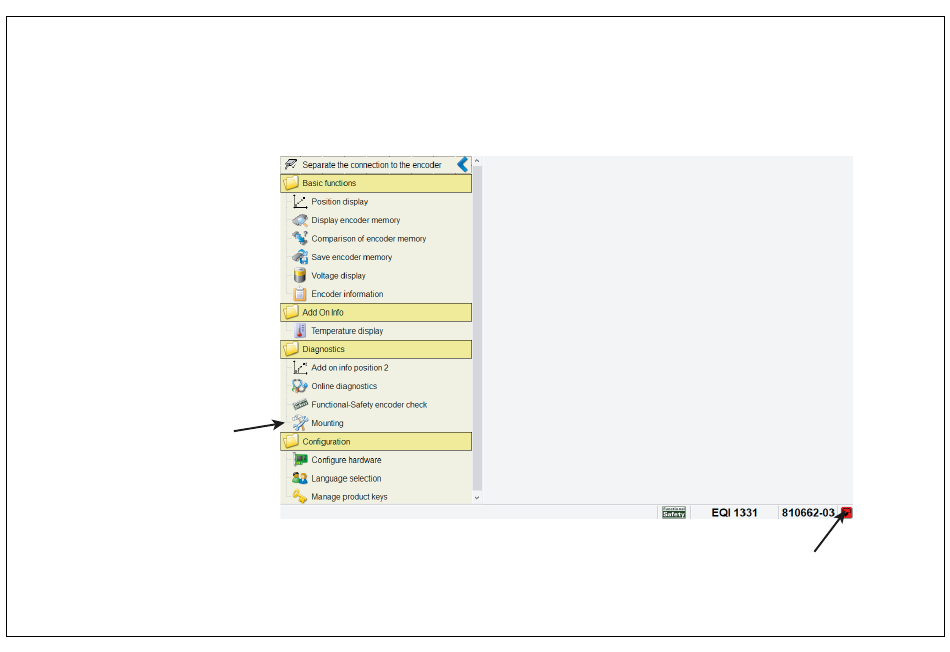This screenshot has height=652, width=950.
Task: Click the Save encoder memory icon
Action: click(x=299, y=257)
